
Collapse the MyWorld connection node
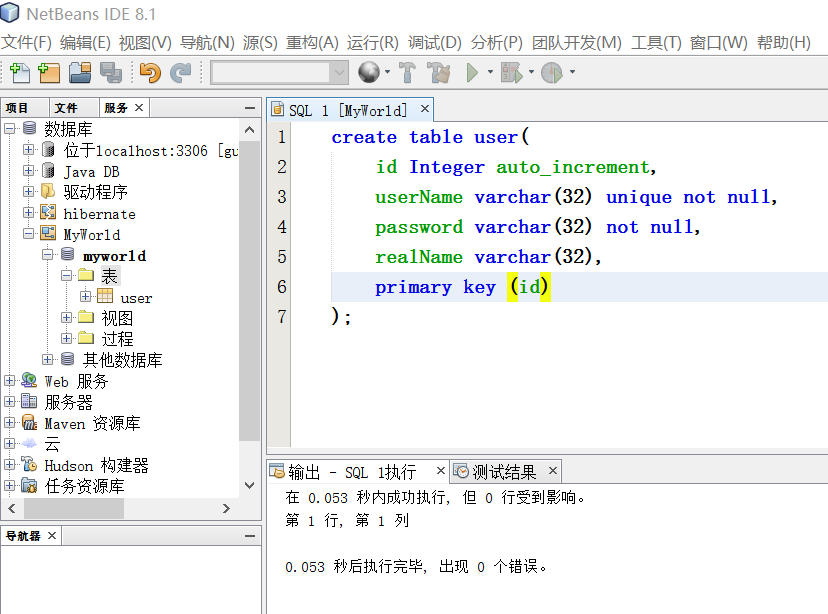(x=29, y=234)
